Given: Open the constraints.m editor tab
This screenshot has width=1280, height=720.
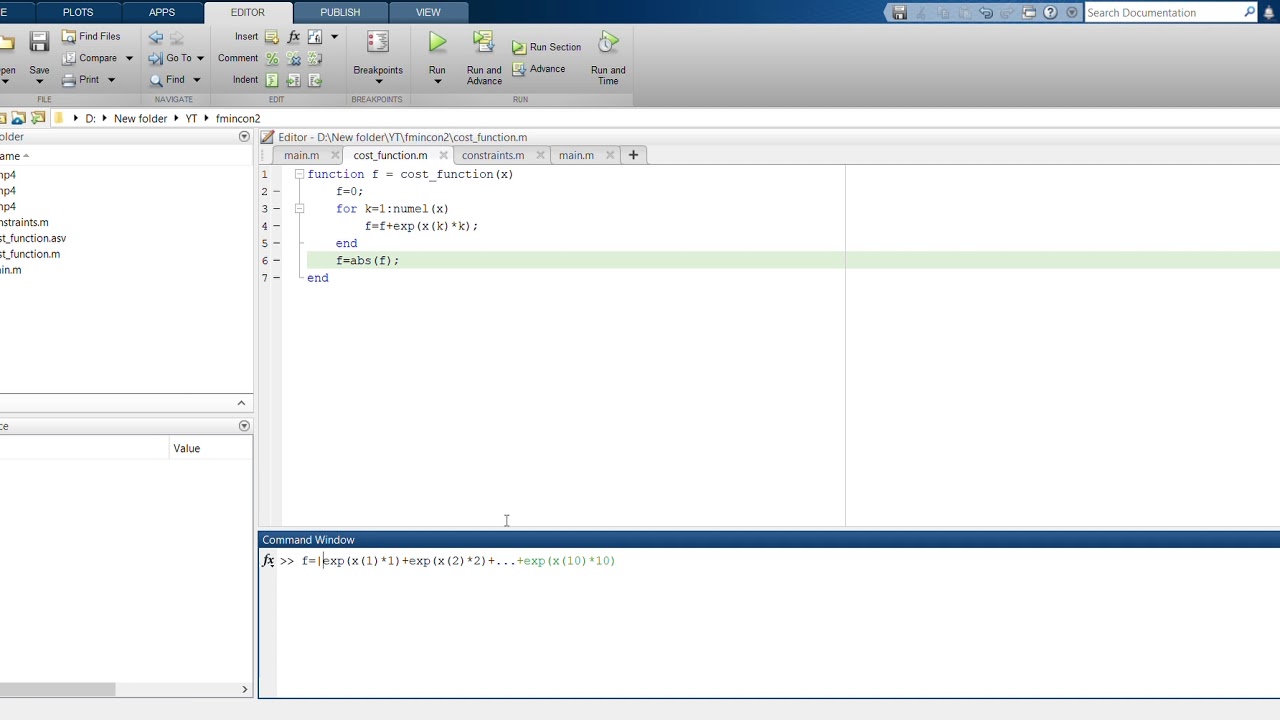Looking at the screenshot, I should click(x=493, y=155).
